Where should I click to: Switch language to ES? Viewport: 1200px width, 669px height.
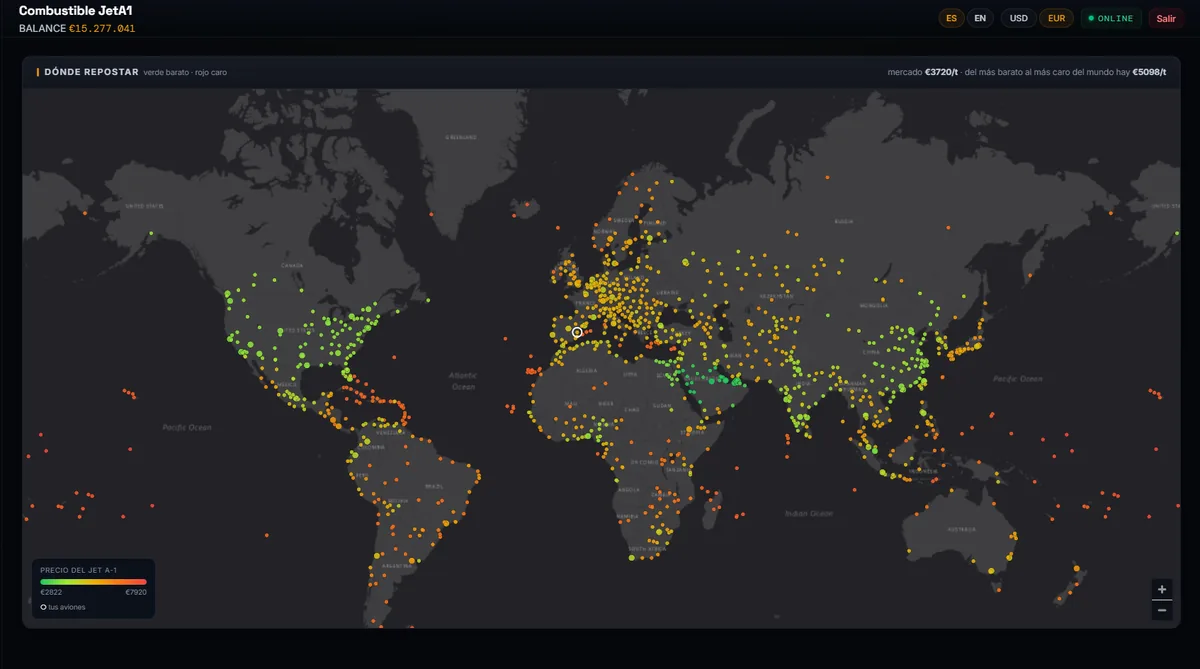click(951, 18)
